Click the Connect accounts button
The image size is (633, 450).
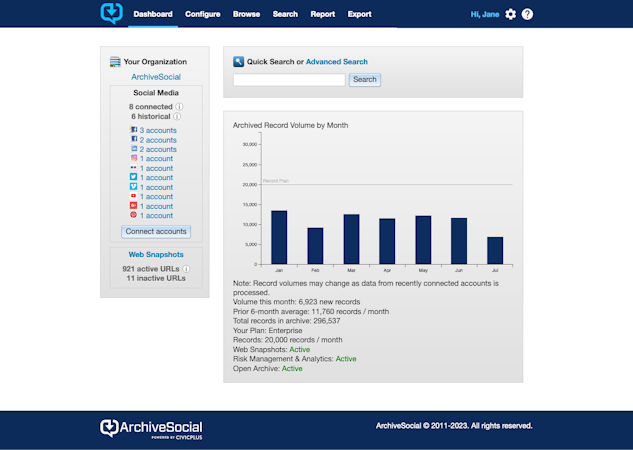[x=156, y=232]
